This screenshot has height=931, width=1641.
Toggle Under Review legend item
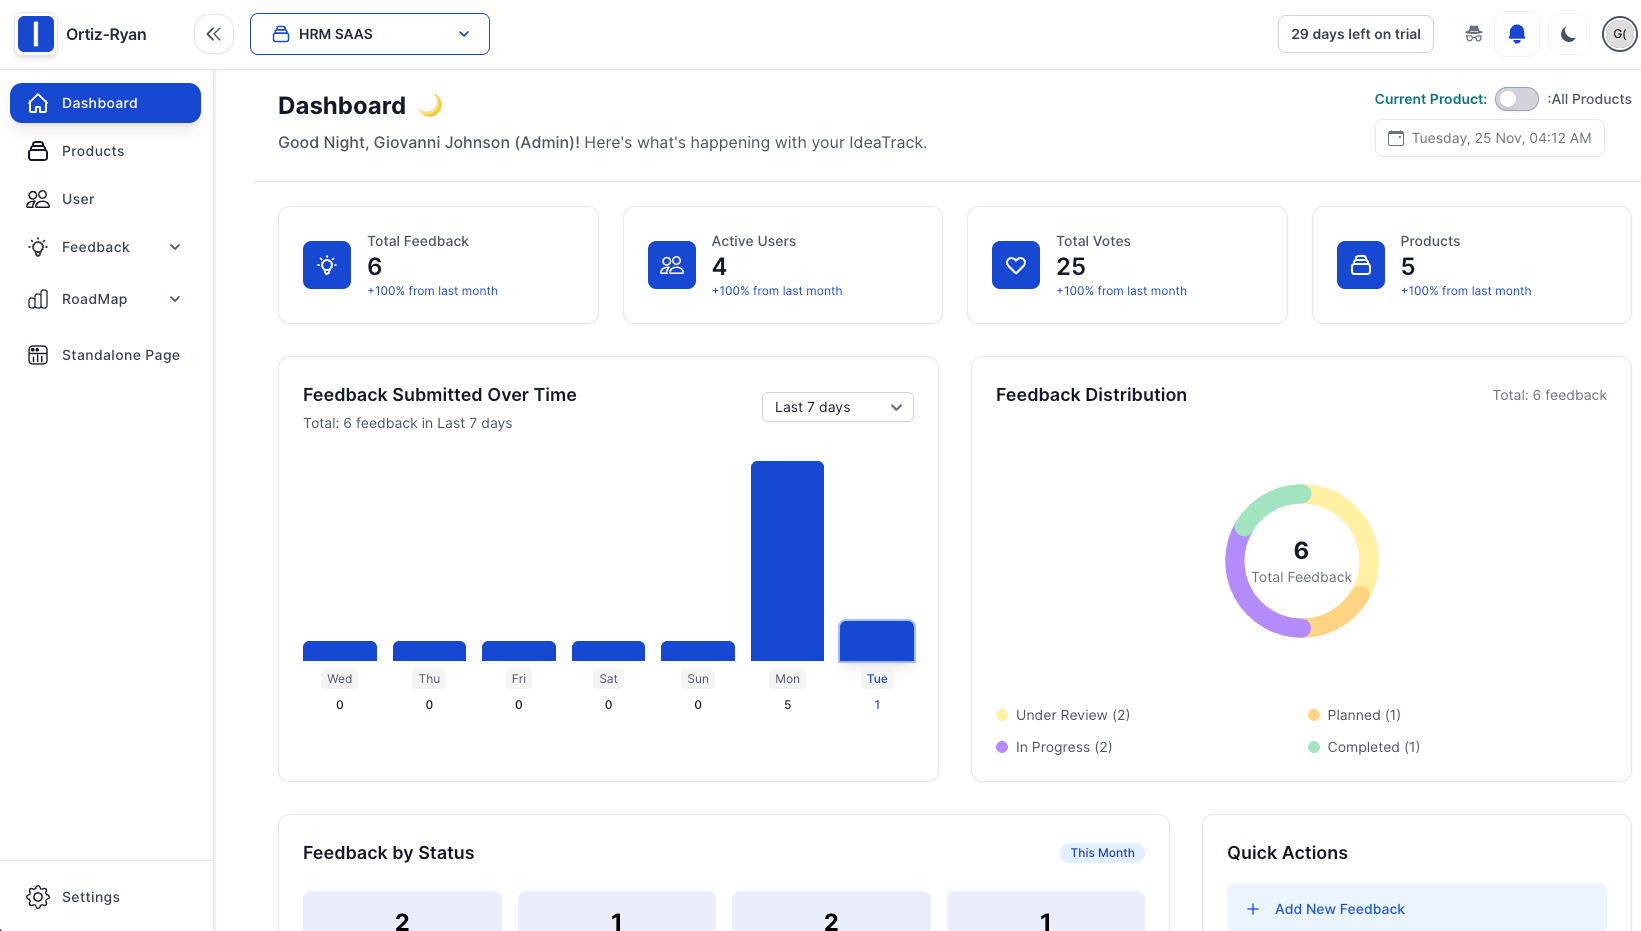[1063, 715]
